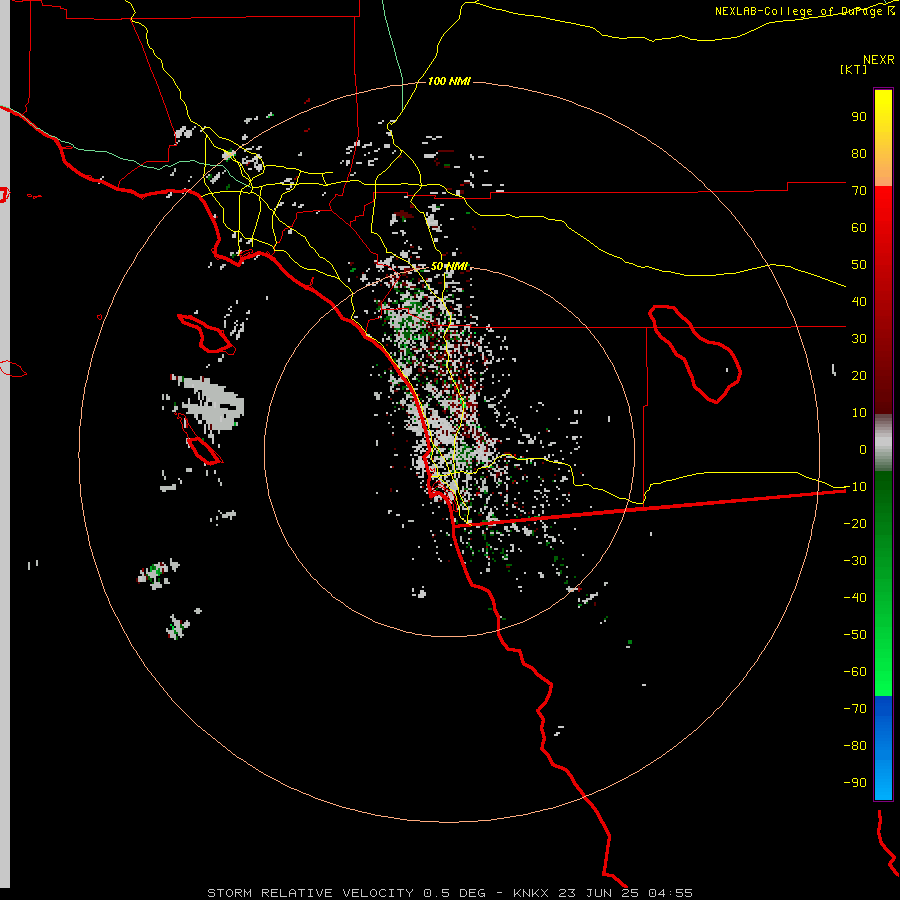Click the NEXR label above the color scale
This screenshot has width=900, height=900.
click(x=879, y=60)
